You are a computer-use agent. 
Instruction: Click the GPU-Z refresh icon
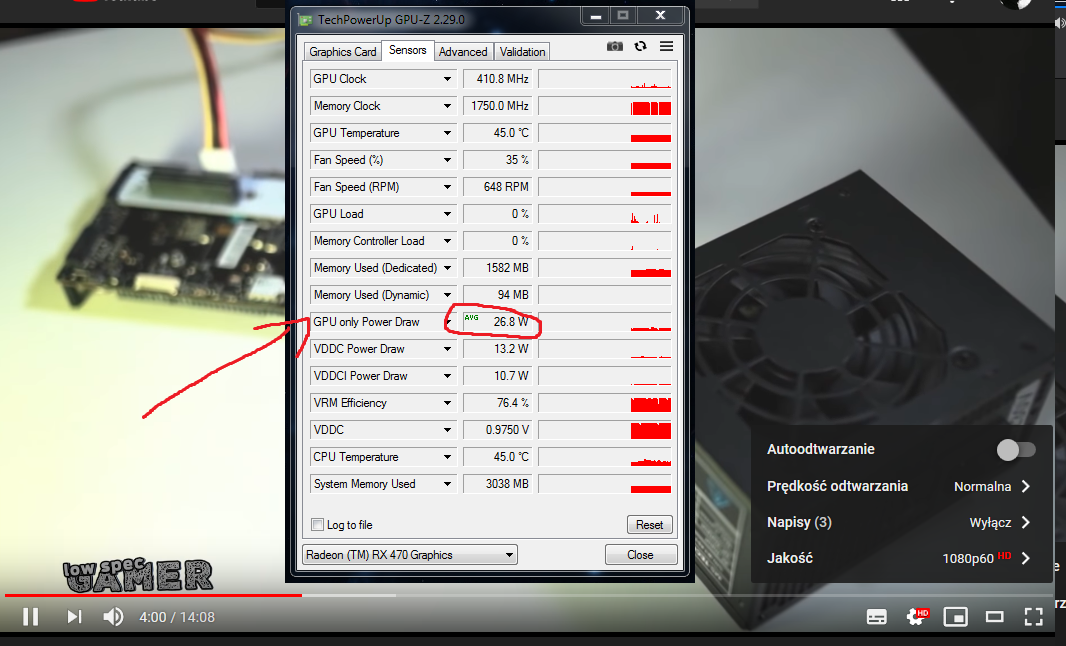pyautogui.click(x=640, y=46)
